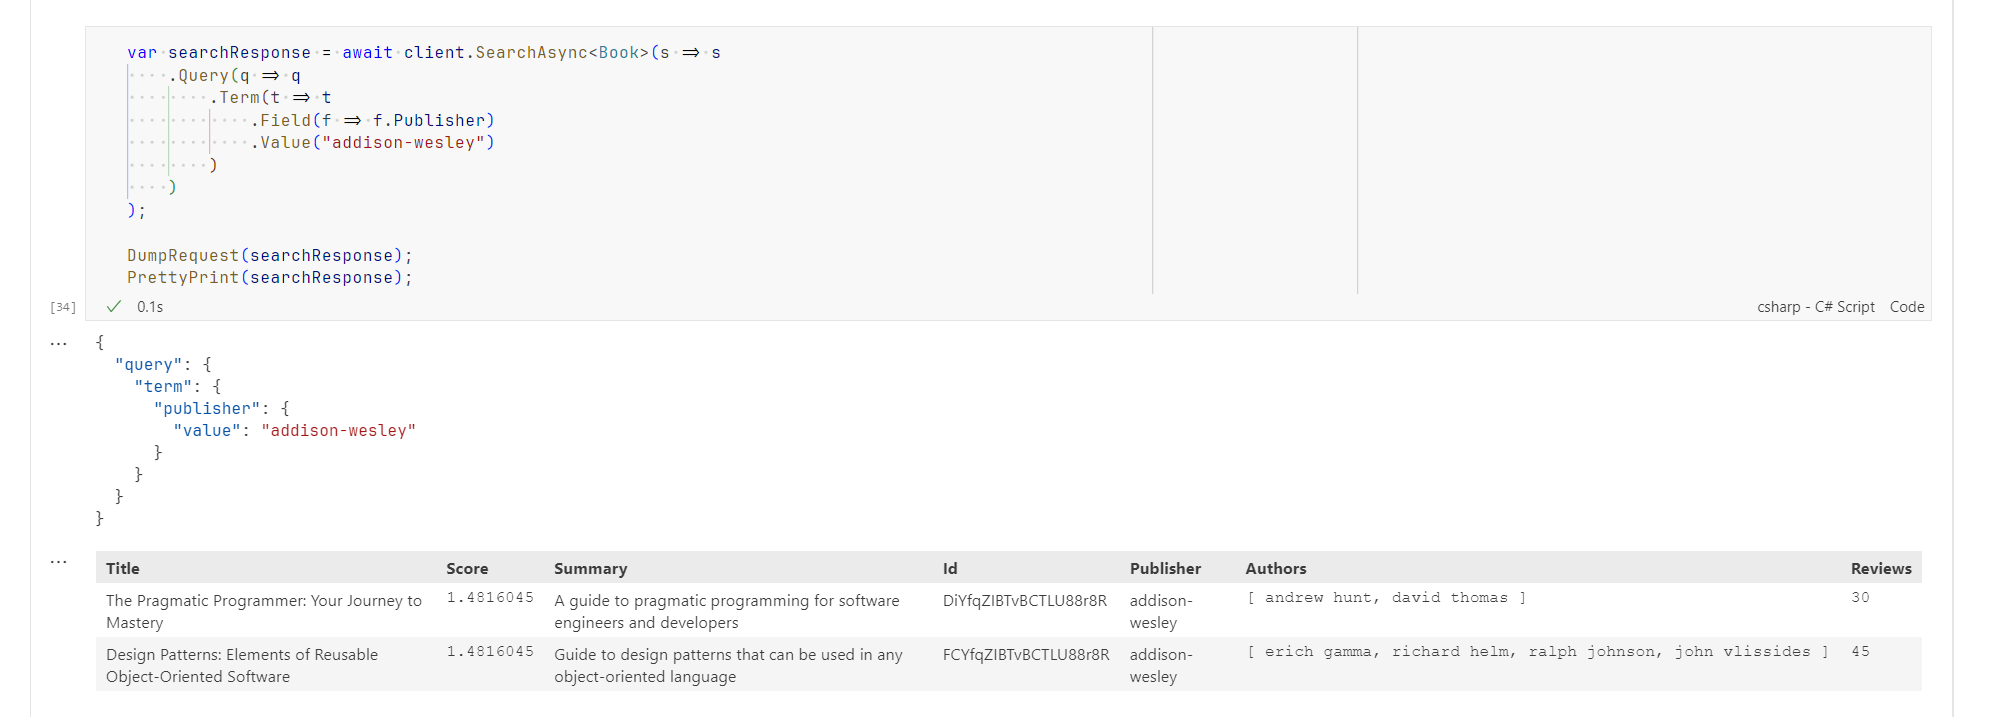Viewport: 1996px width, 717px height.
Task: Click publisher cell in Pragmatic Programmer row
Action: (x=1161, y=611)
